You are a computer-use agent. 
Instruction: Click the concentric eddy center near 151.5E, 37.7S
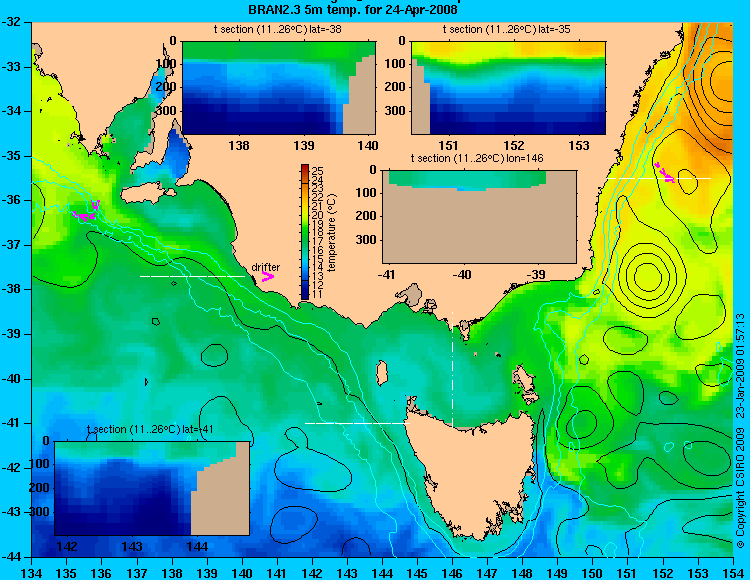[x=647, y=276]
